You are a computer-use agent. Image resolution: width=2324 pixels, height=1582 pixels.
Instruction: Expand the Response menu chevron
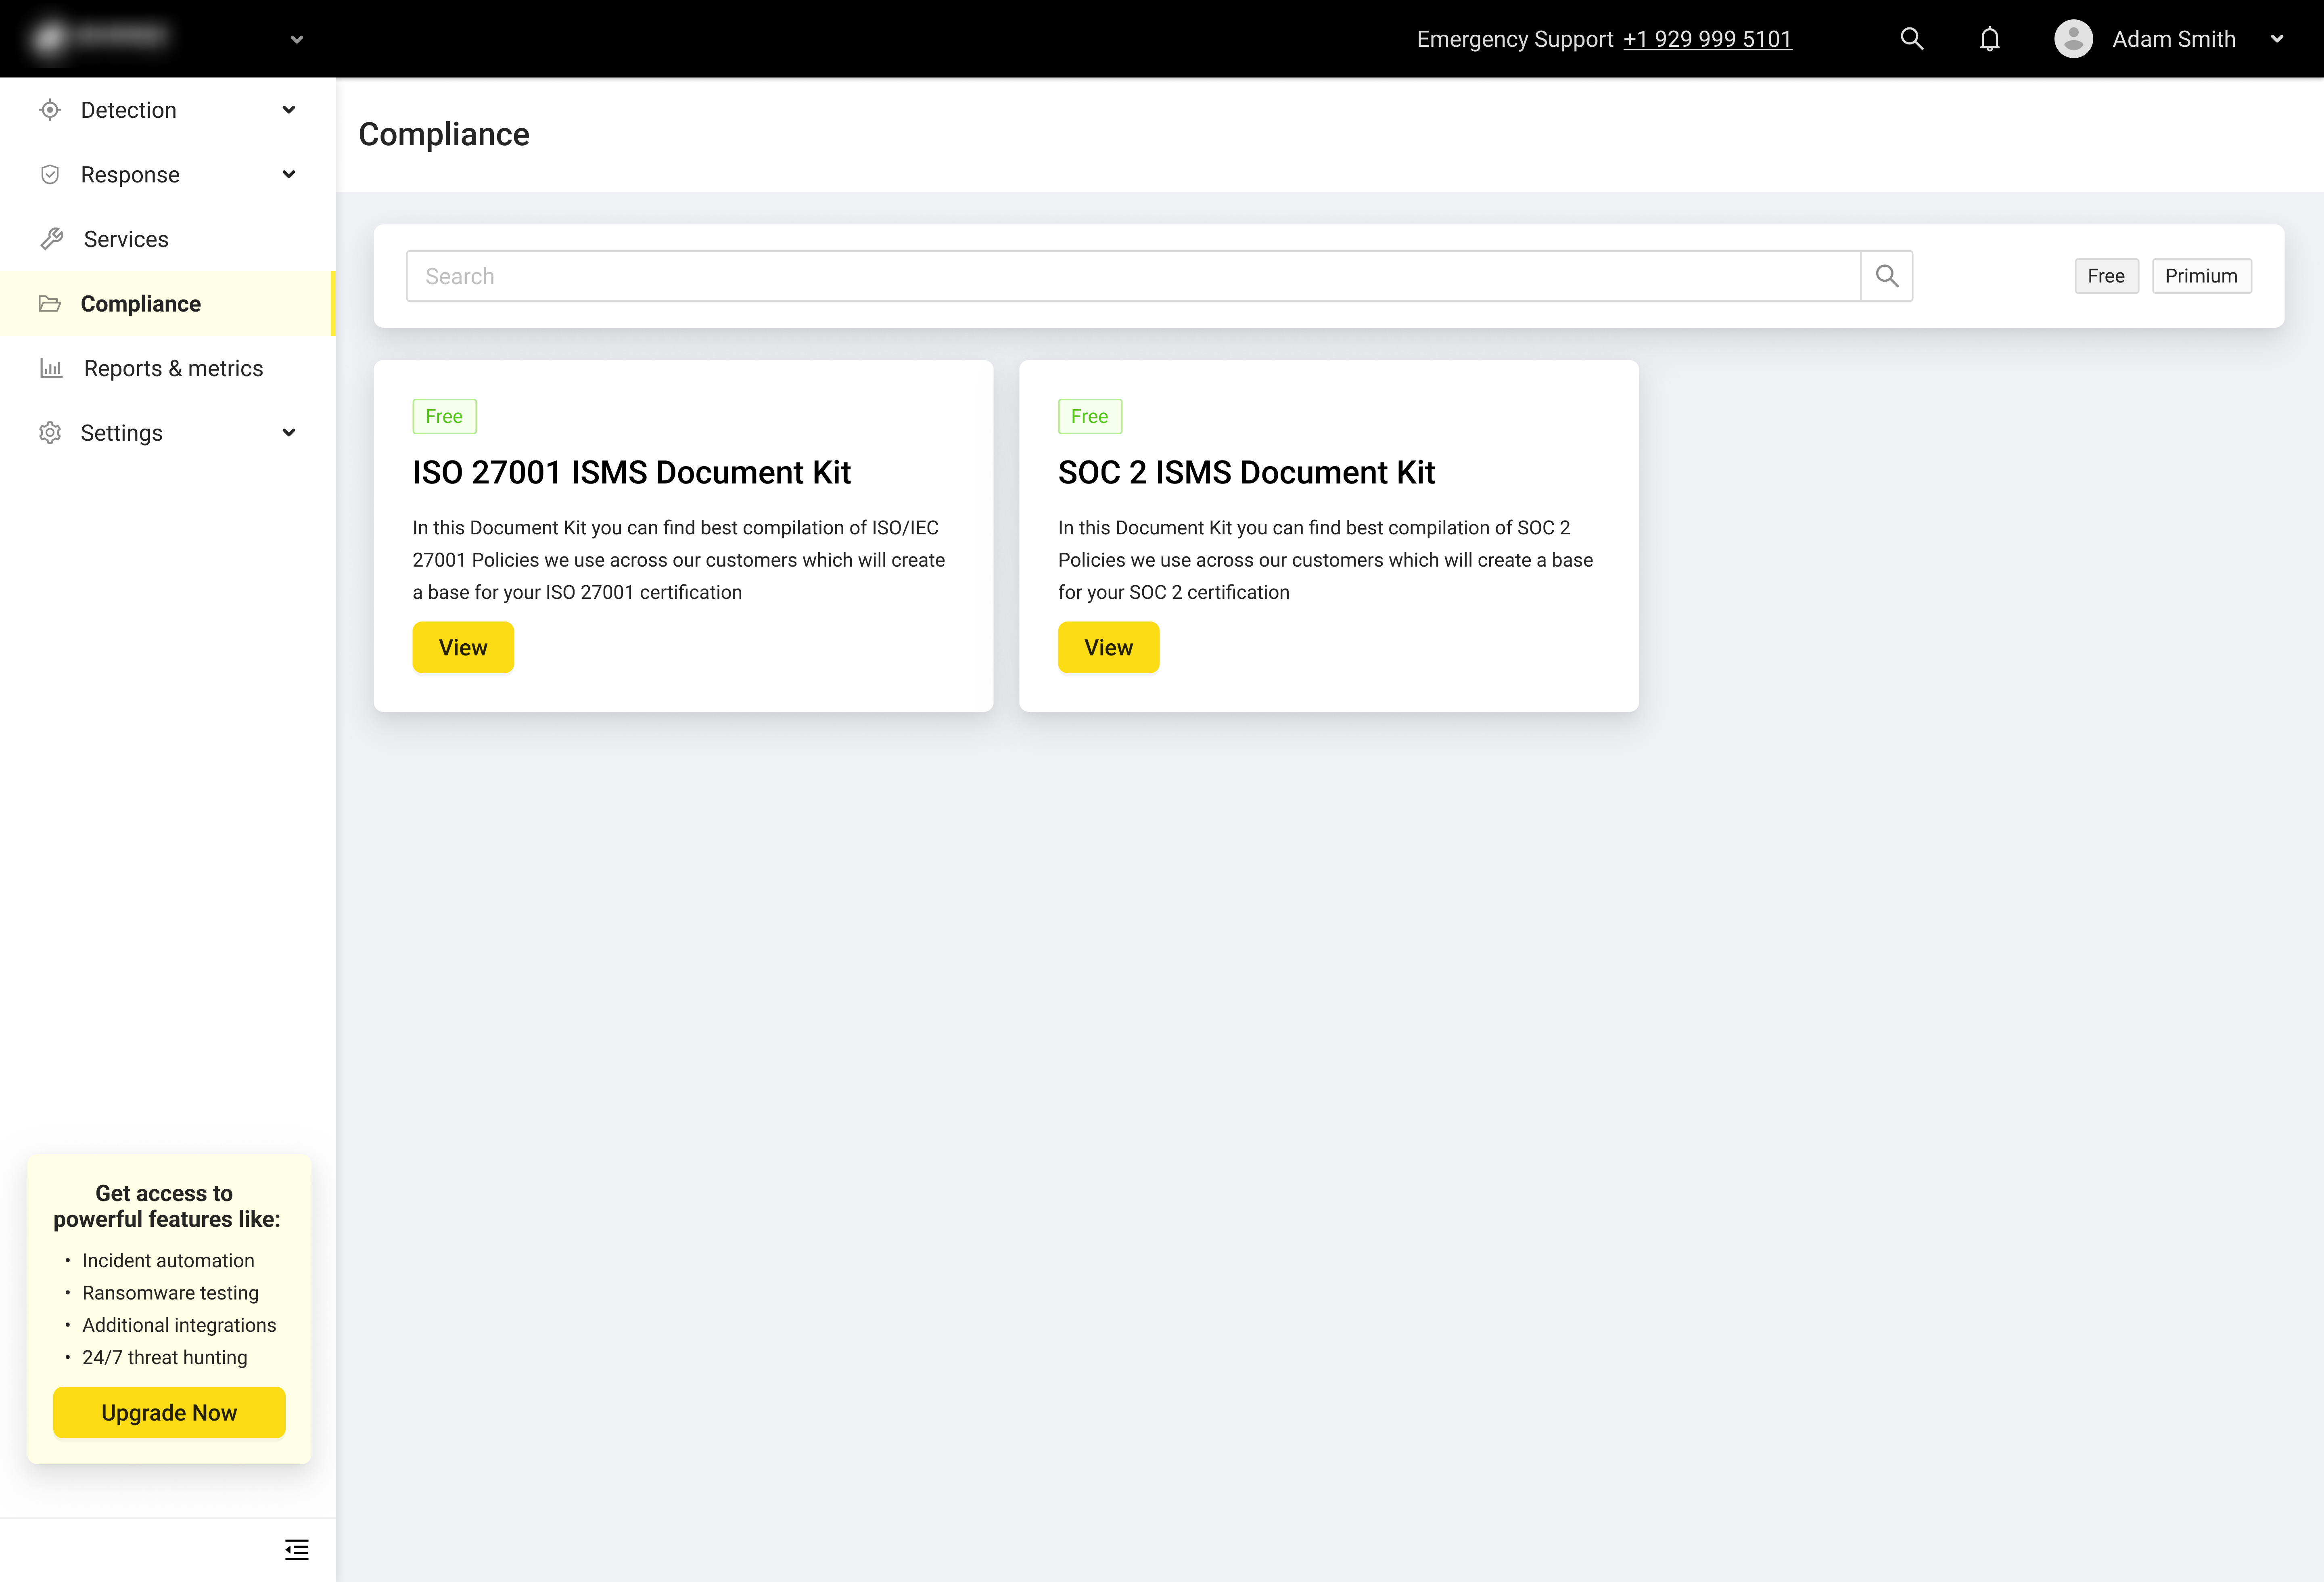(289, 174)
